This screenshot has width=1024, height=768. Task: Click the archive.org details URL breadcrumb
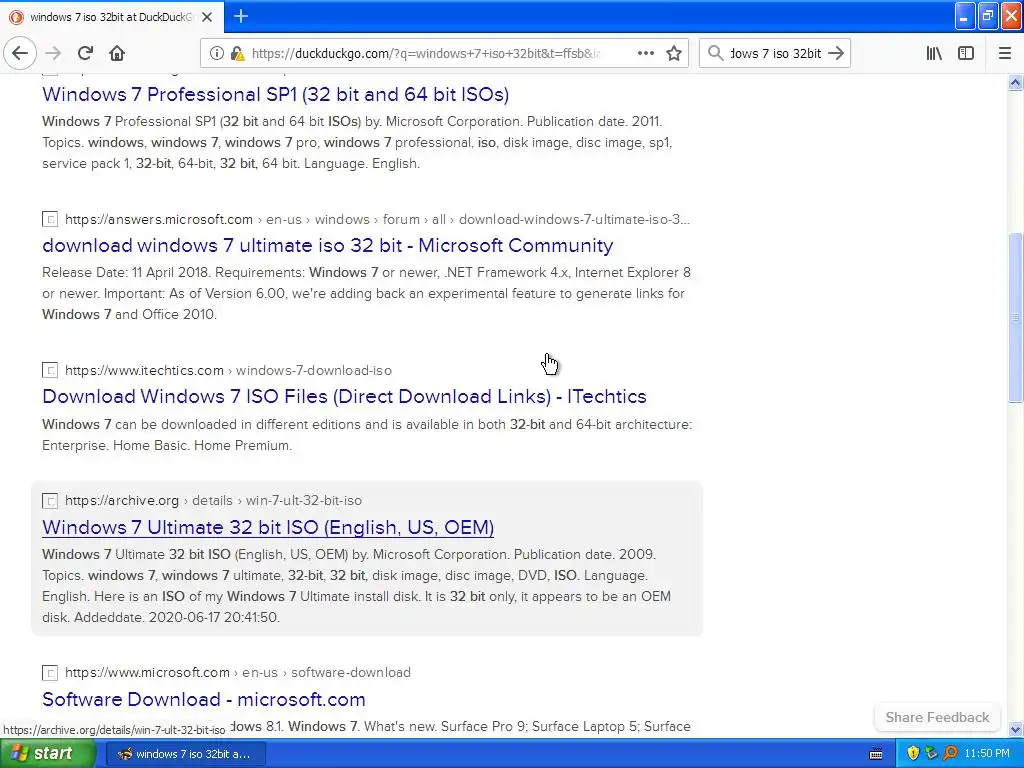pyautogui.click(x=213, y=500)
